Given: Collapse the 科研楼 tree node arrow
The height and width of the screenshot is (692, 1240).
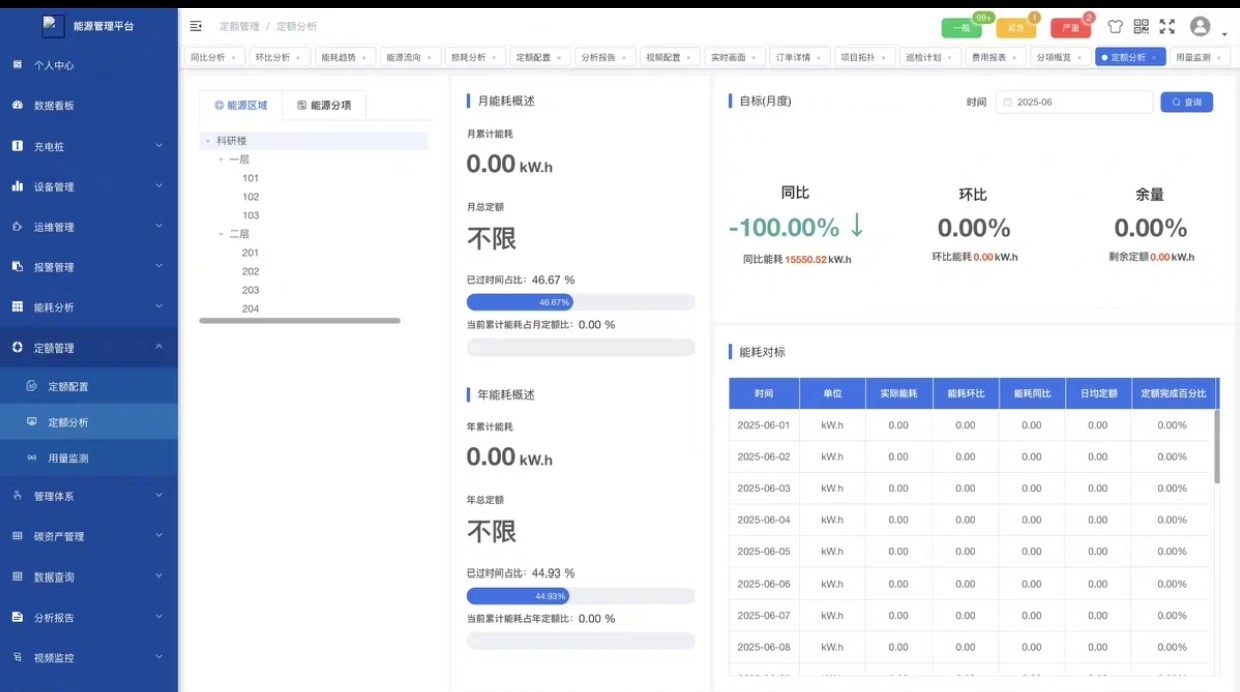Looking at the screenshot, I should tap(207, 141).
